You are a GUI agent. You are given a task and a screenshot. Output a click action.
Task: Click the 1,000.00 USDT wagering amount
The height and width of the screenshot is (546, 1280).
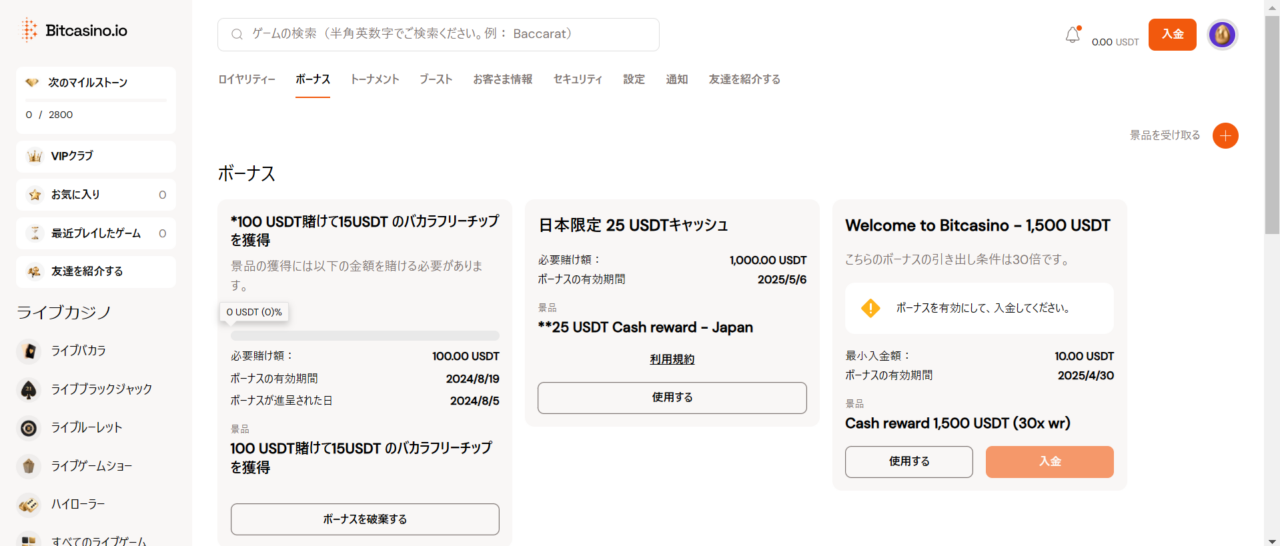point(768,260)
